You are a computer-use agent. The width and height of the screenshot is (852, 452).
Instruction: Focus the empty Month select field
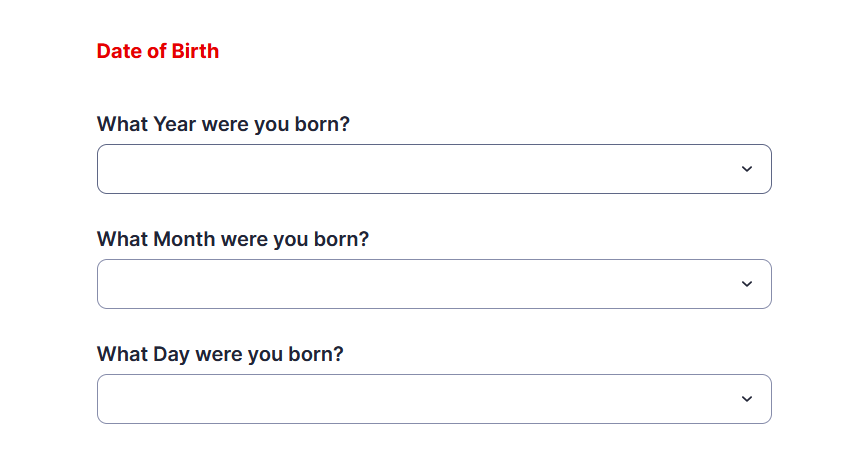click(434, 284)
